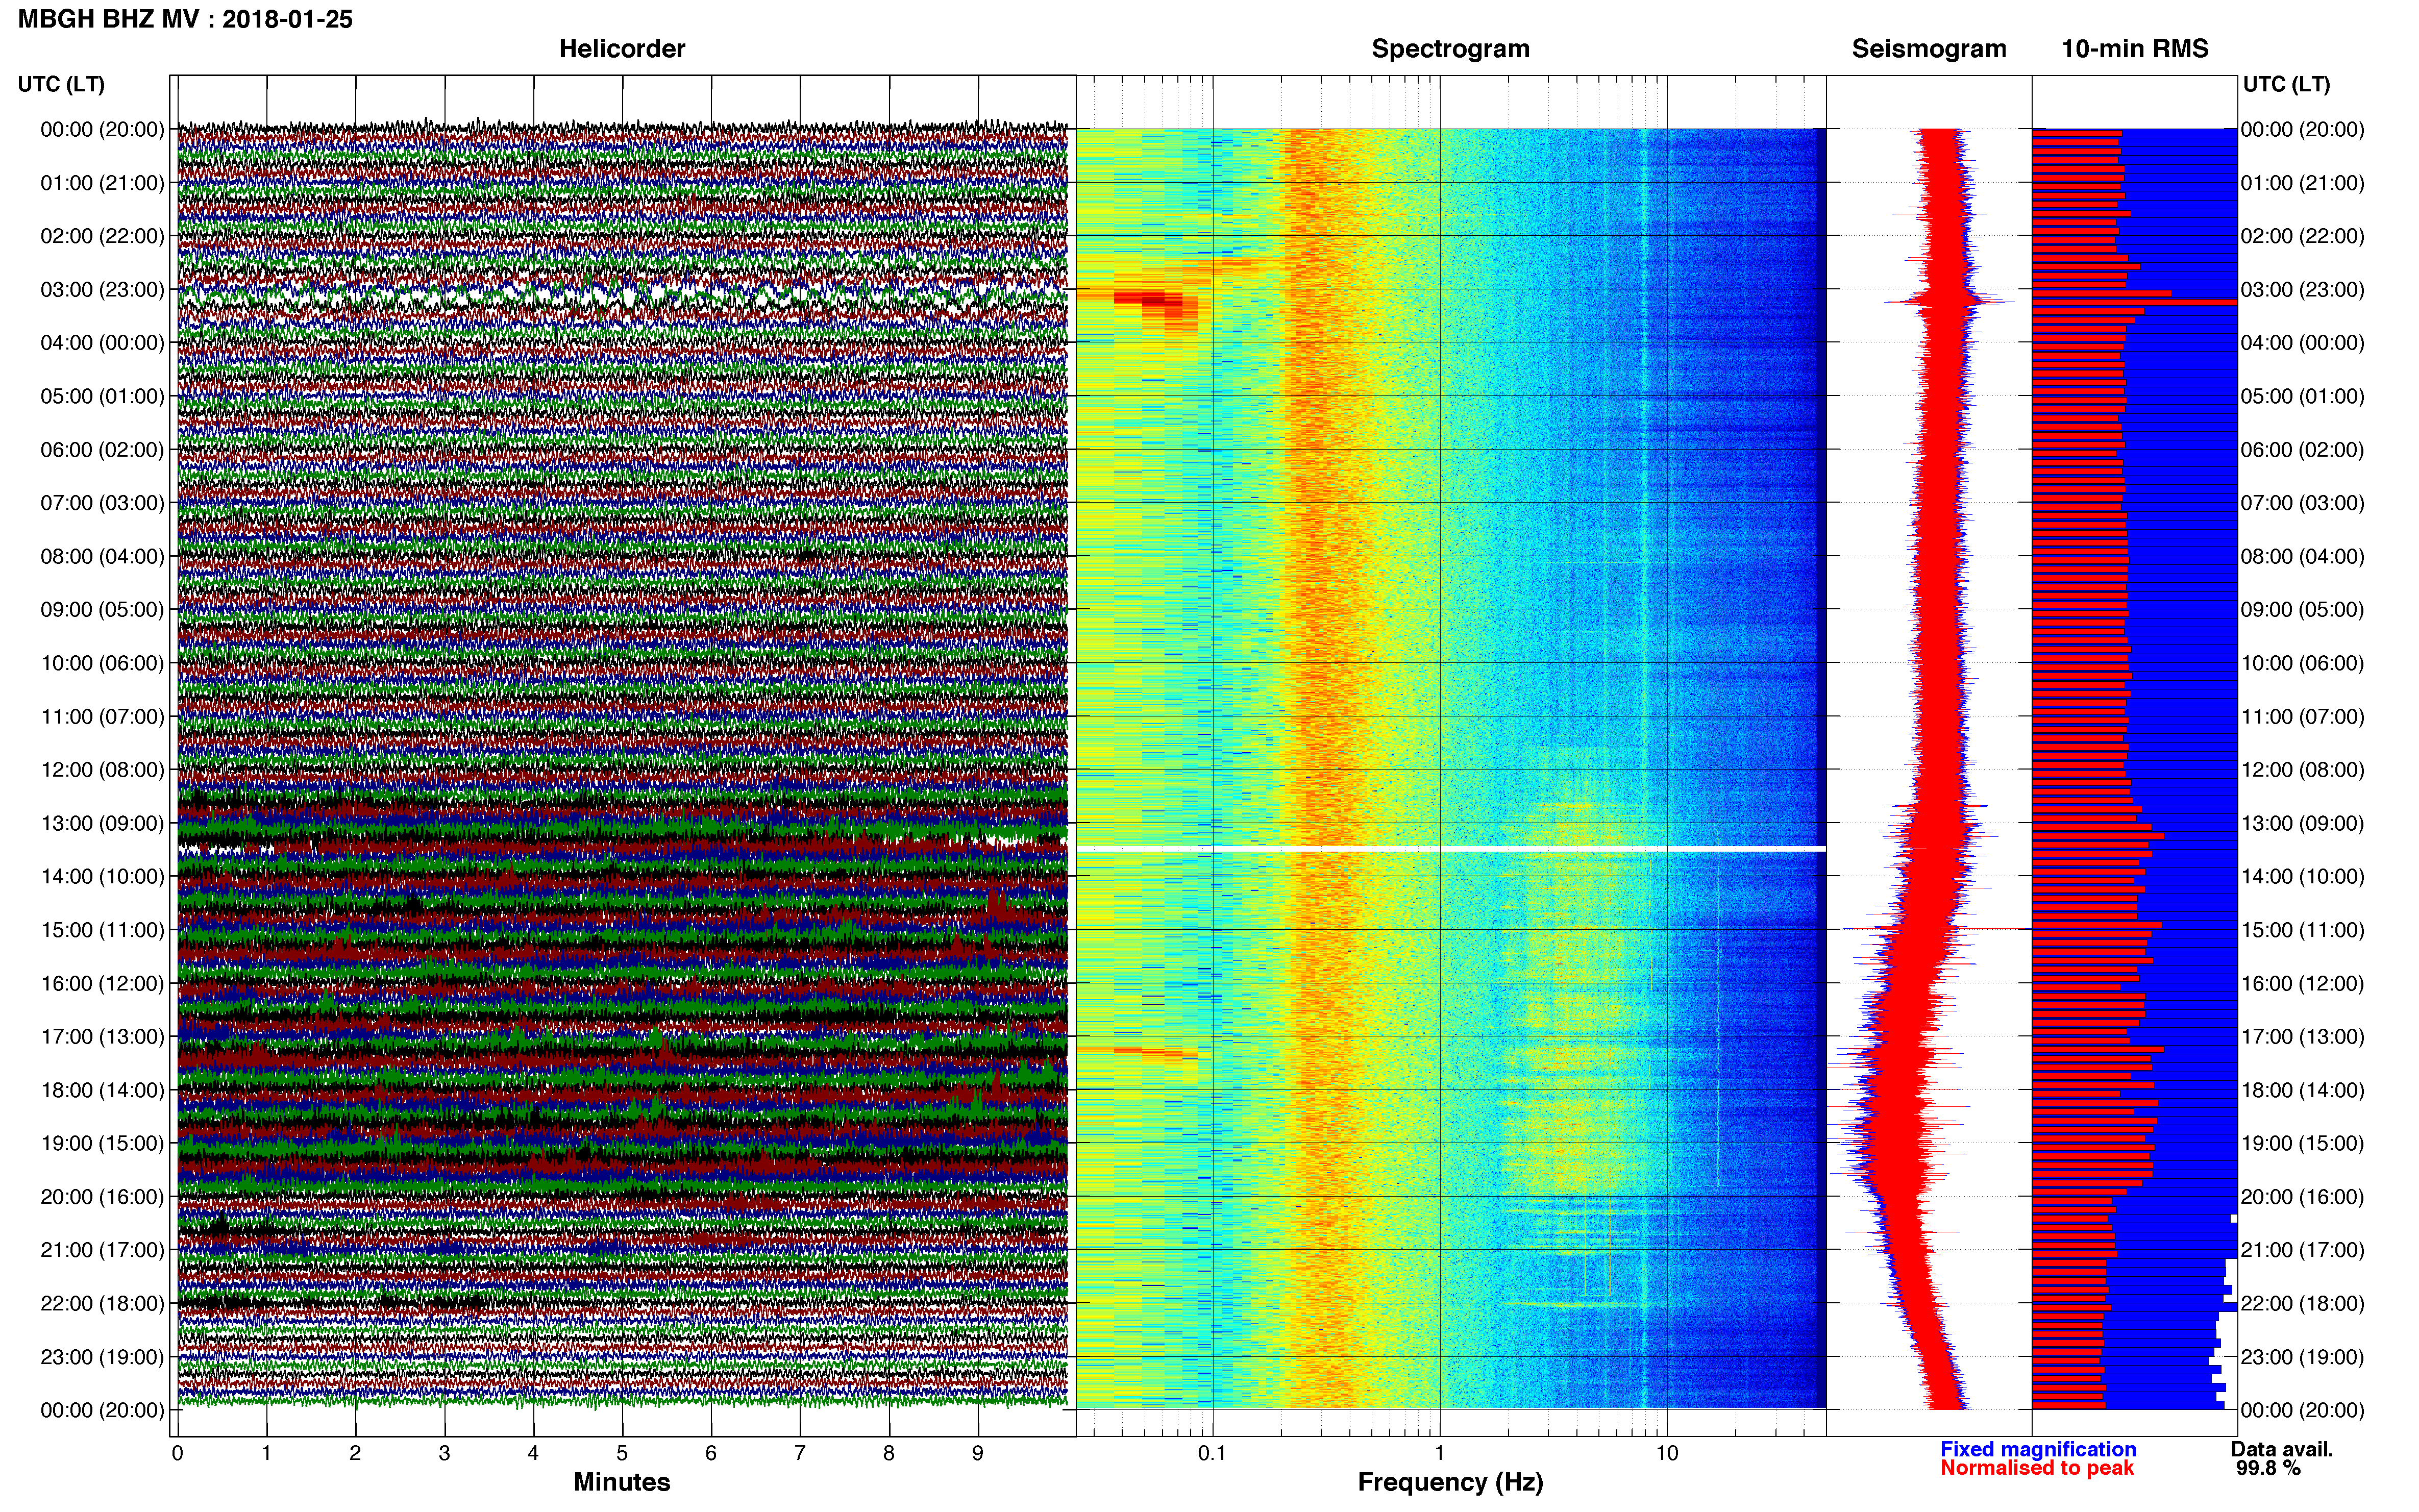This screenshot has width=2419, height=1512.
Task: Click the 9 tick on the Minutes axis
Action: [978, 1454]
